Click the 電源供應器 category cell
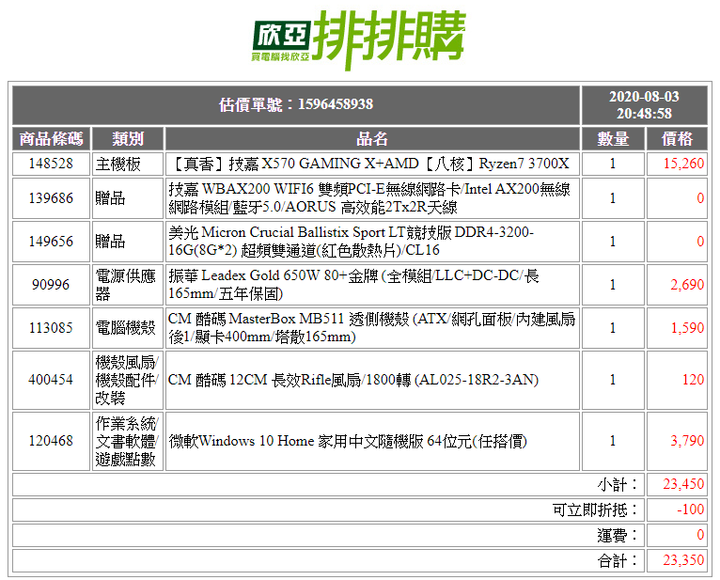The image size is (720, 580). click(128, 285)
